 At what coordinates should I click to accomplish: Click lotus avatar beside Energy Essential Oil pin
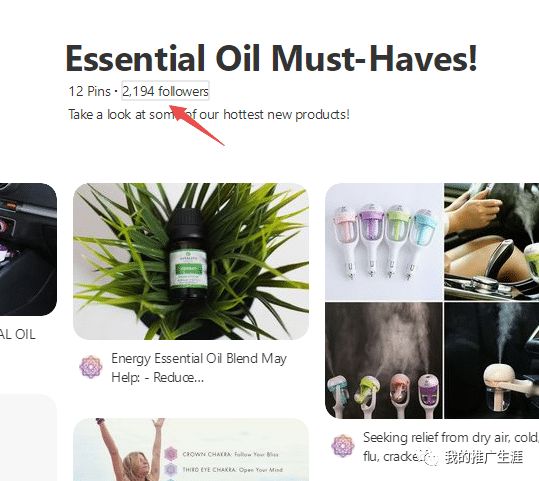click(x=91, y=367)
